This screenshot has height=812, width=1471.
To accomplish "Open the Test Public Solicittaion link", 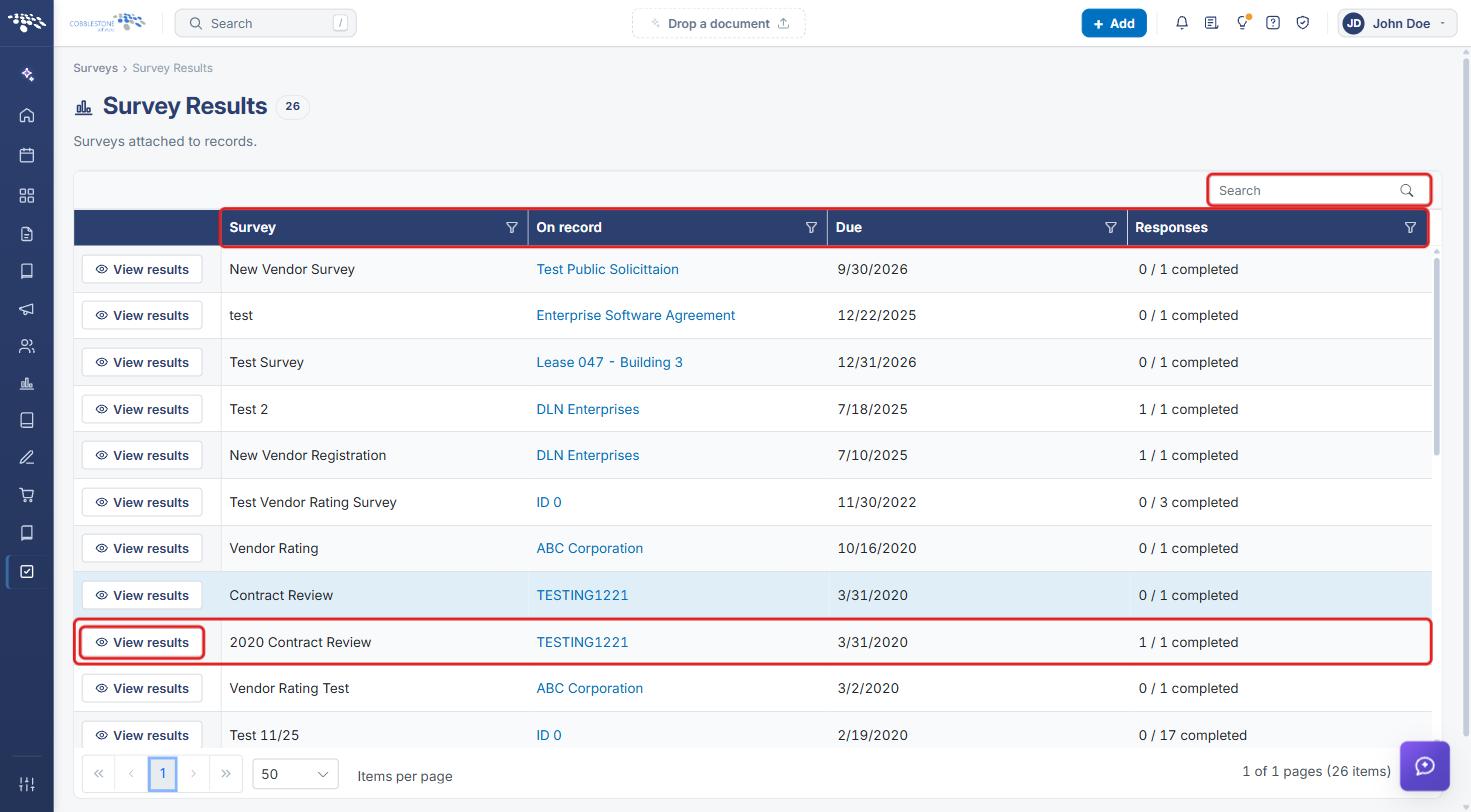I will [607, 269].
